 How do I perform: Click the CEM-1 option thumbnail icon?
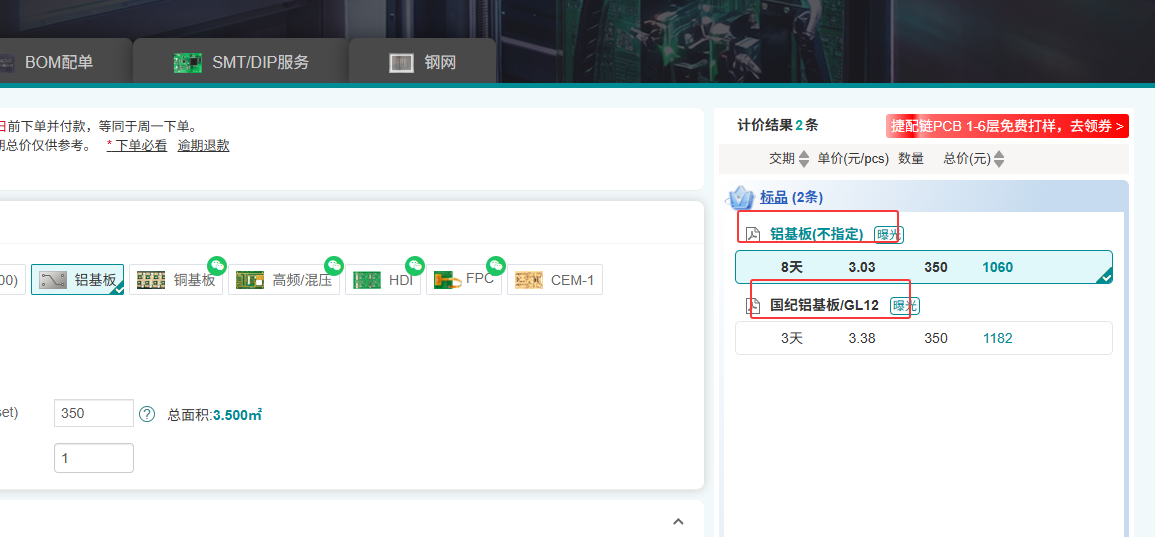point(529,280)
